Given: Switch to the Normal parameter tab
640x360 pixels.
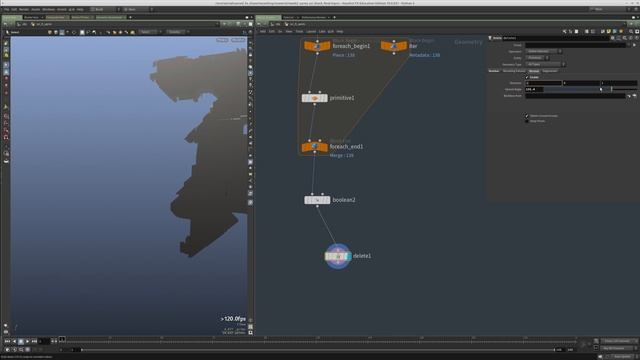Looking at the screenshot, I should pyautogui.click(x=534, y=71).
